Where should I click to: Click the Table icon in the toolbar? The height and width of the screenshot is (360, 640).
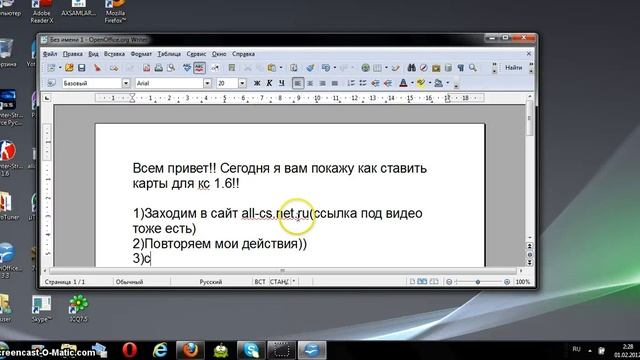pyautogui.click(x=378, y=68)
